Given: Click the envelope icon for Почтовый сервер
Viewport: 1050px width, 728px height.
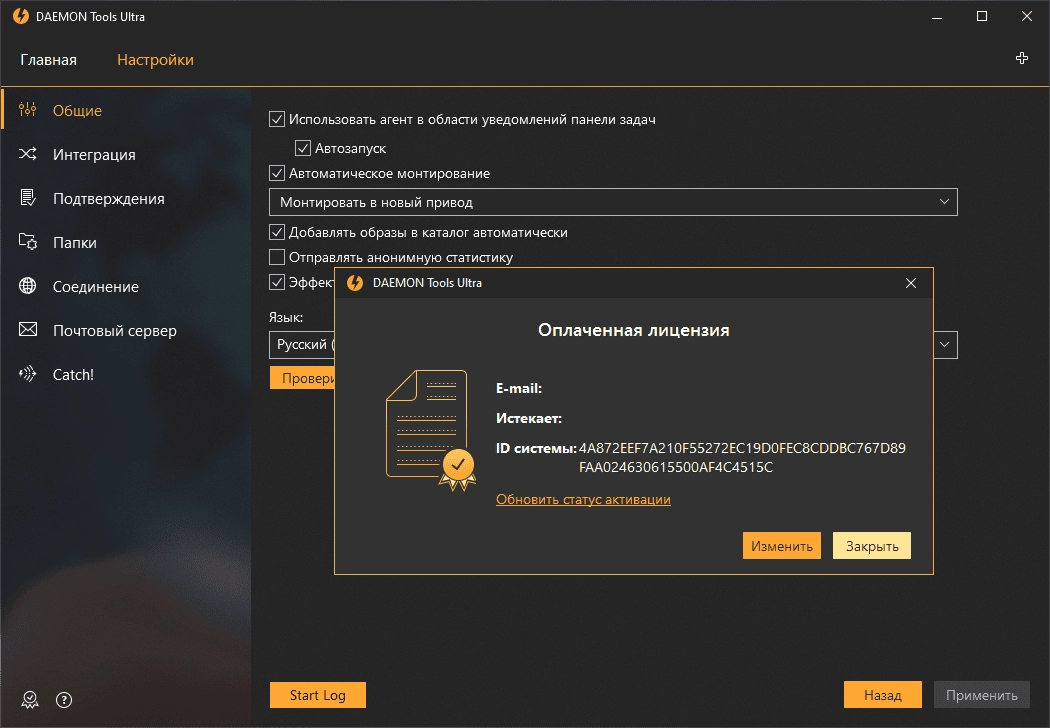Looking at the screenshot, I should (27, 330).
